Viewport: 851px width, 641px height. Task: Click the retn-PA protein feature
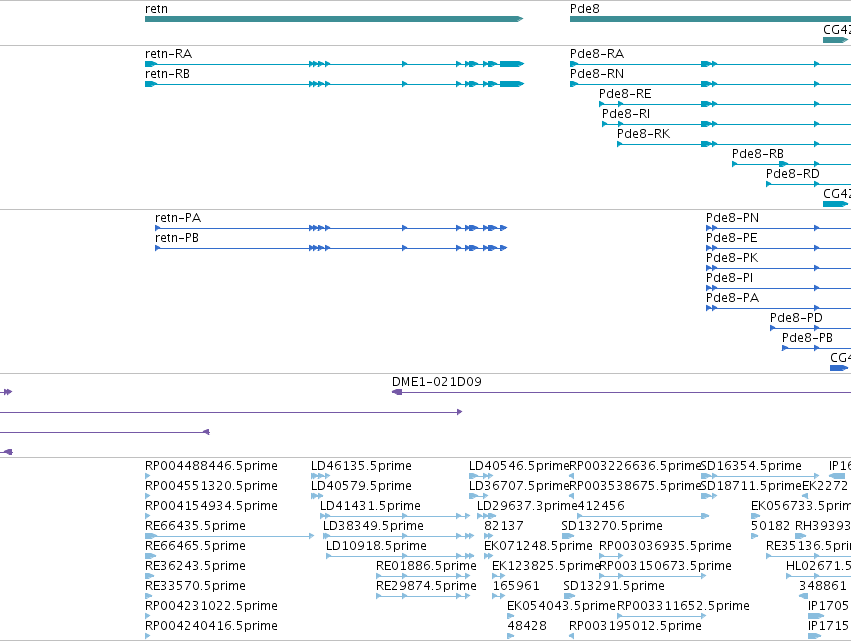(331, 228)
